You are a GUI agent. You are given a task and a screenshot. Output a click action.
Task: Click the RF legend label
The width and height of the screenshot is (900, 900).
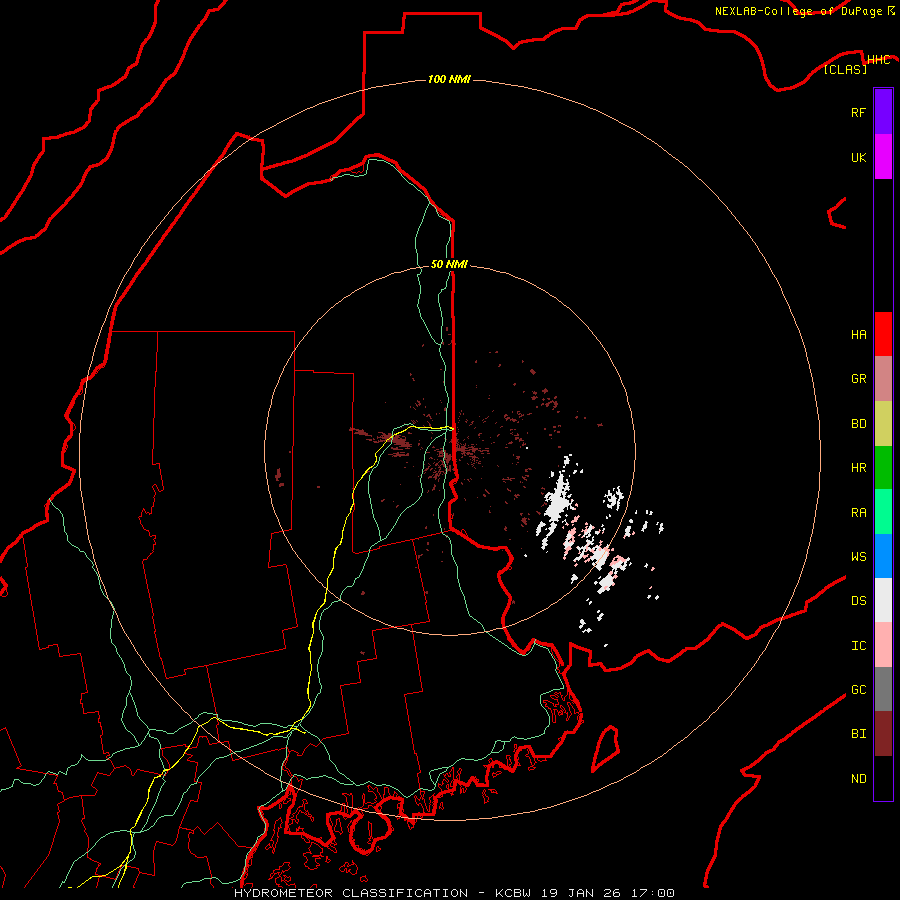pos(858,112)
